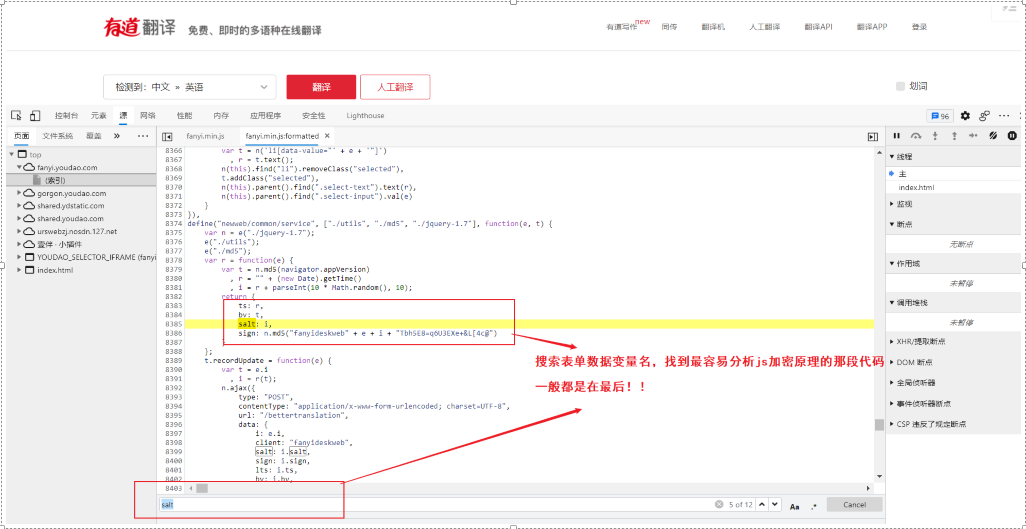The width and height of the screenshot is (1026, 529).
Task: Toggle Deactivate breakpoints icon
Action: (993, 136)
